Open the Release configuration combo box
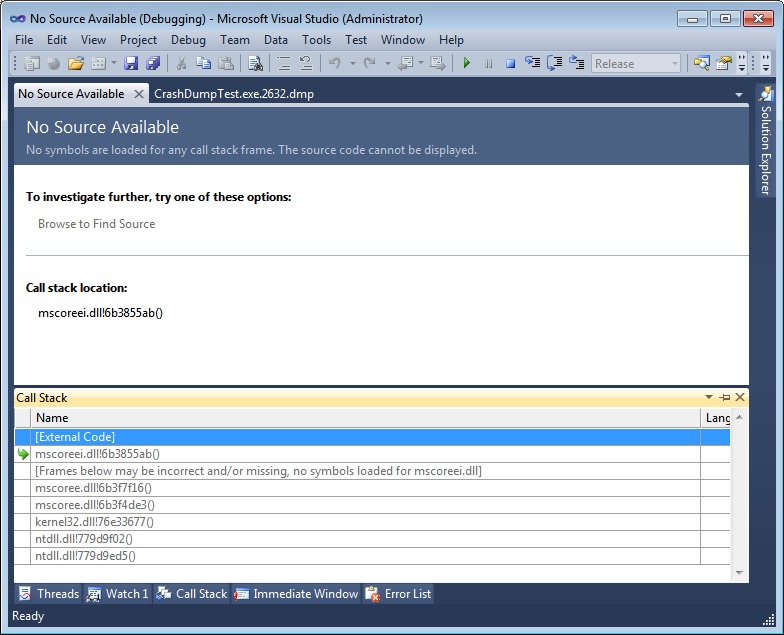 636,64
